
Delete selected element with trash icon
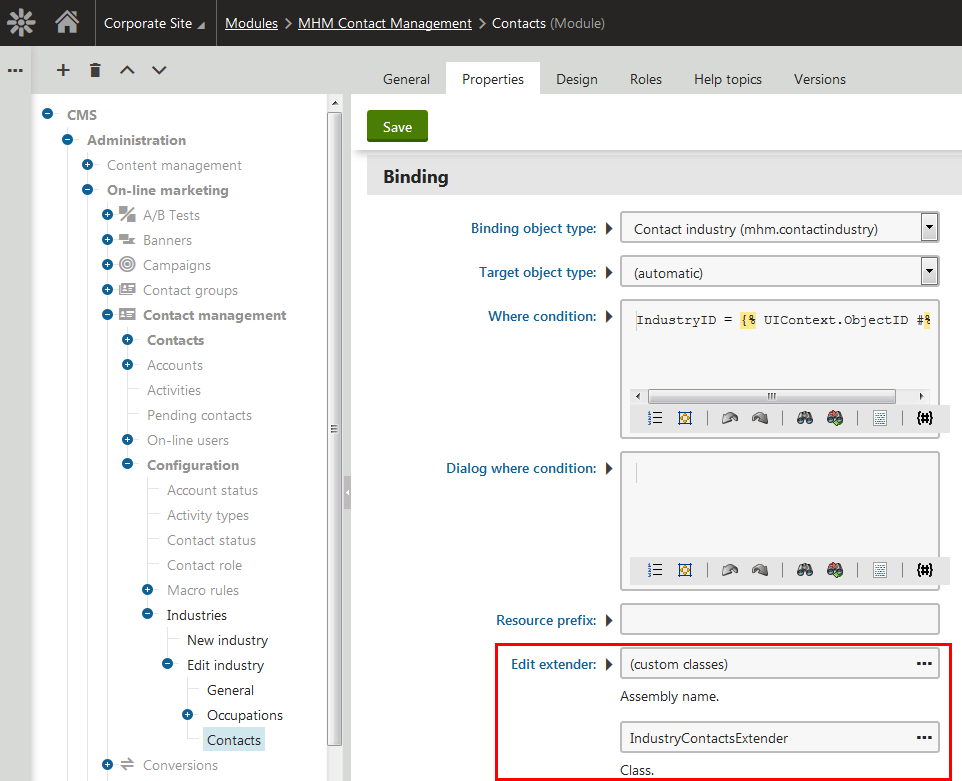coord(95,70)
